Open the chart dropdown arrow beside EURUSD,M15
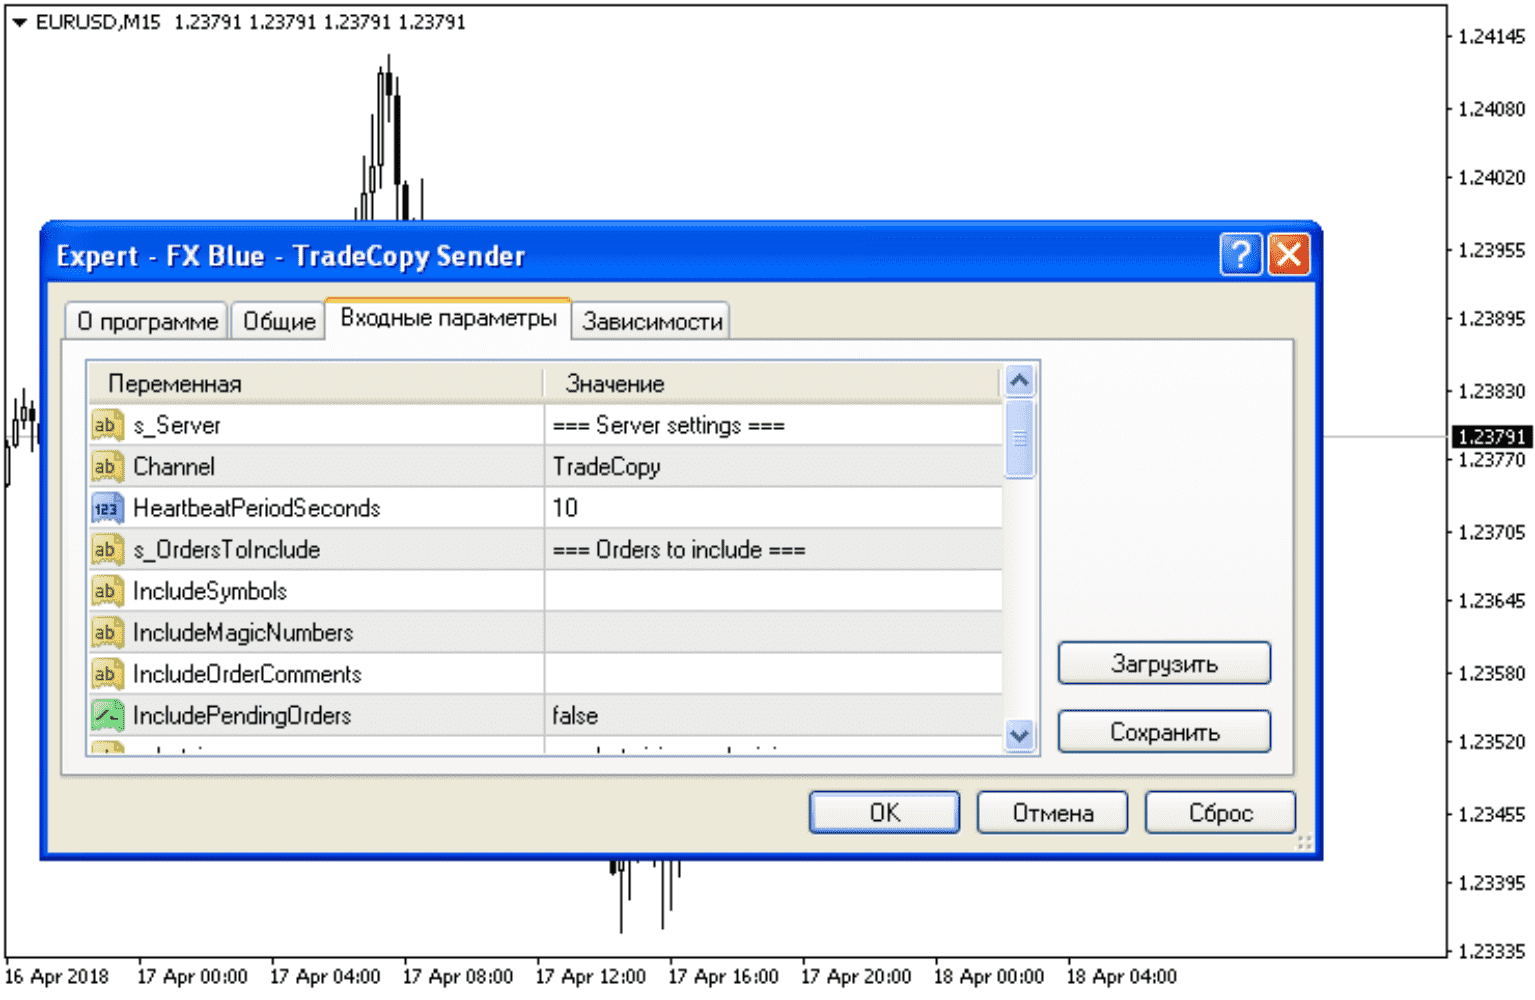 19,22
